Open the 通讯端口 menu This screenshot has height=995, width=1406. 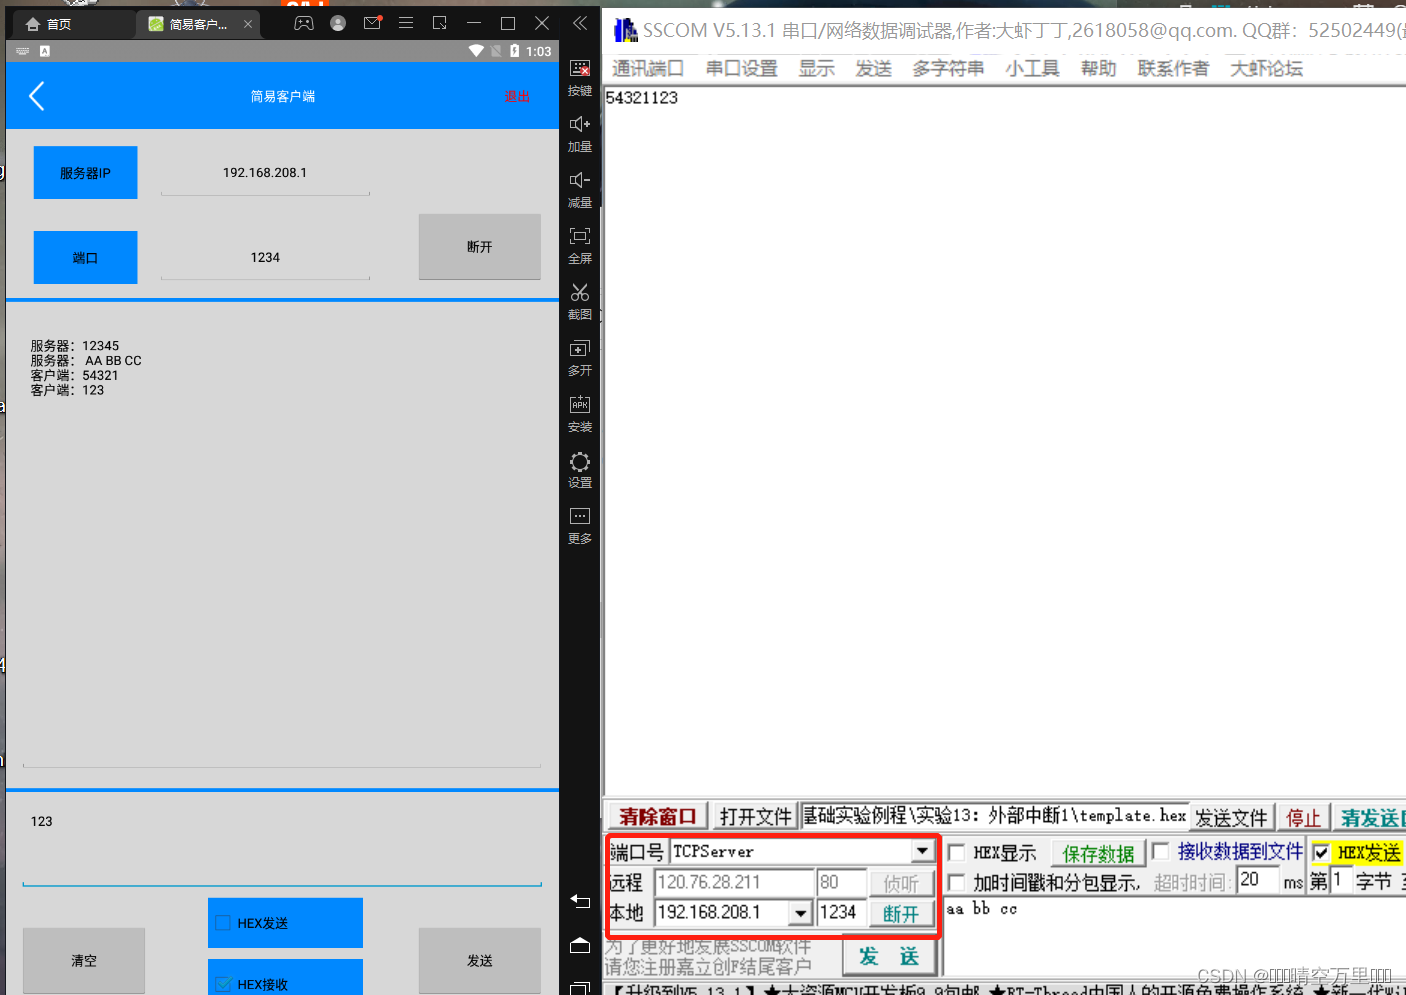[648, 68]
